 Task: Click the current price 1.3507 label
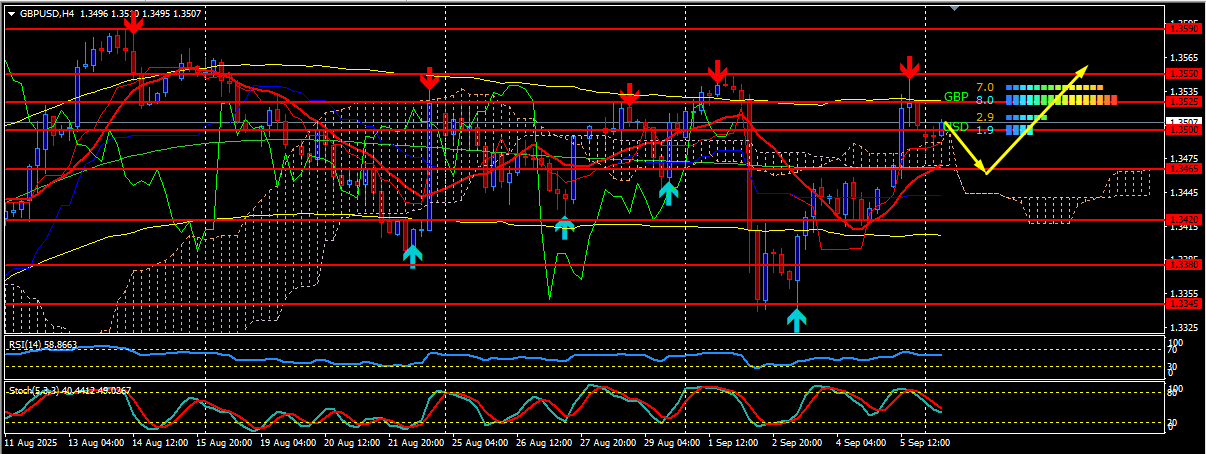(1184, 121)
